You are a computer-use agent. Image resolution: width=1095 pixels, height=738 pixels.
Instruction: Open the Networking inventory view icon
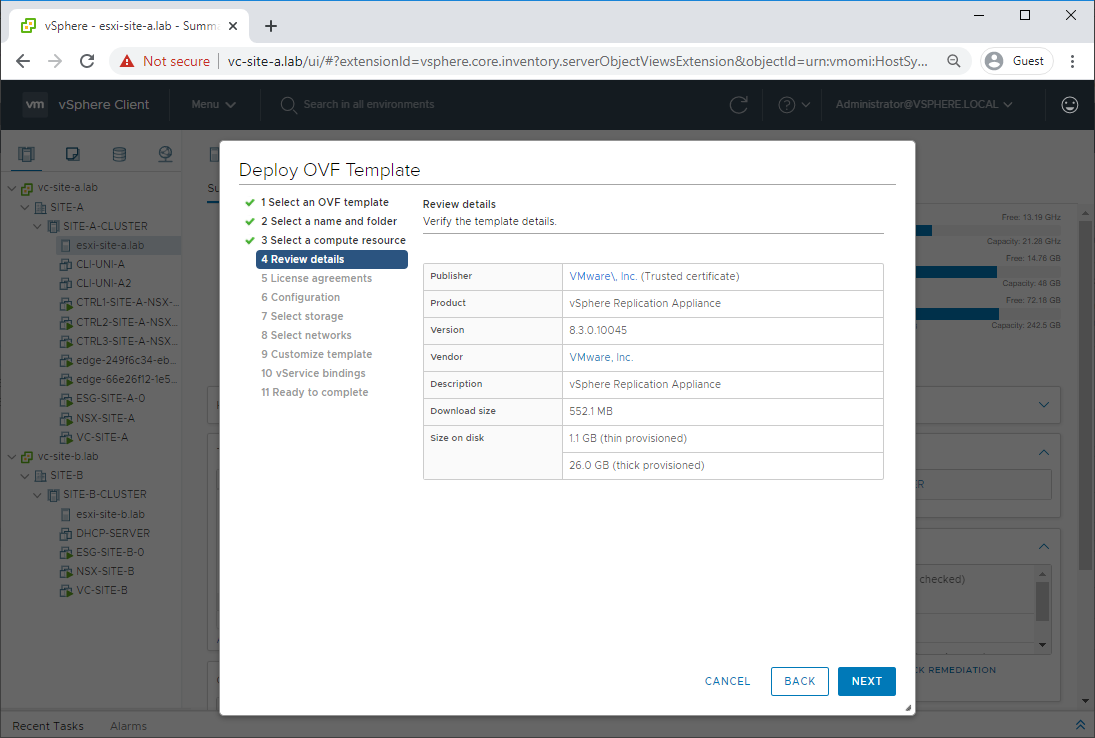coord(166,154)
